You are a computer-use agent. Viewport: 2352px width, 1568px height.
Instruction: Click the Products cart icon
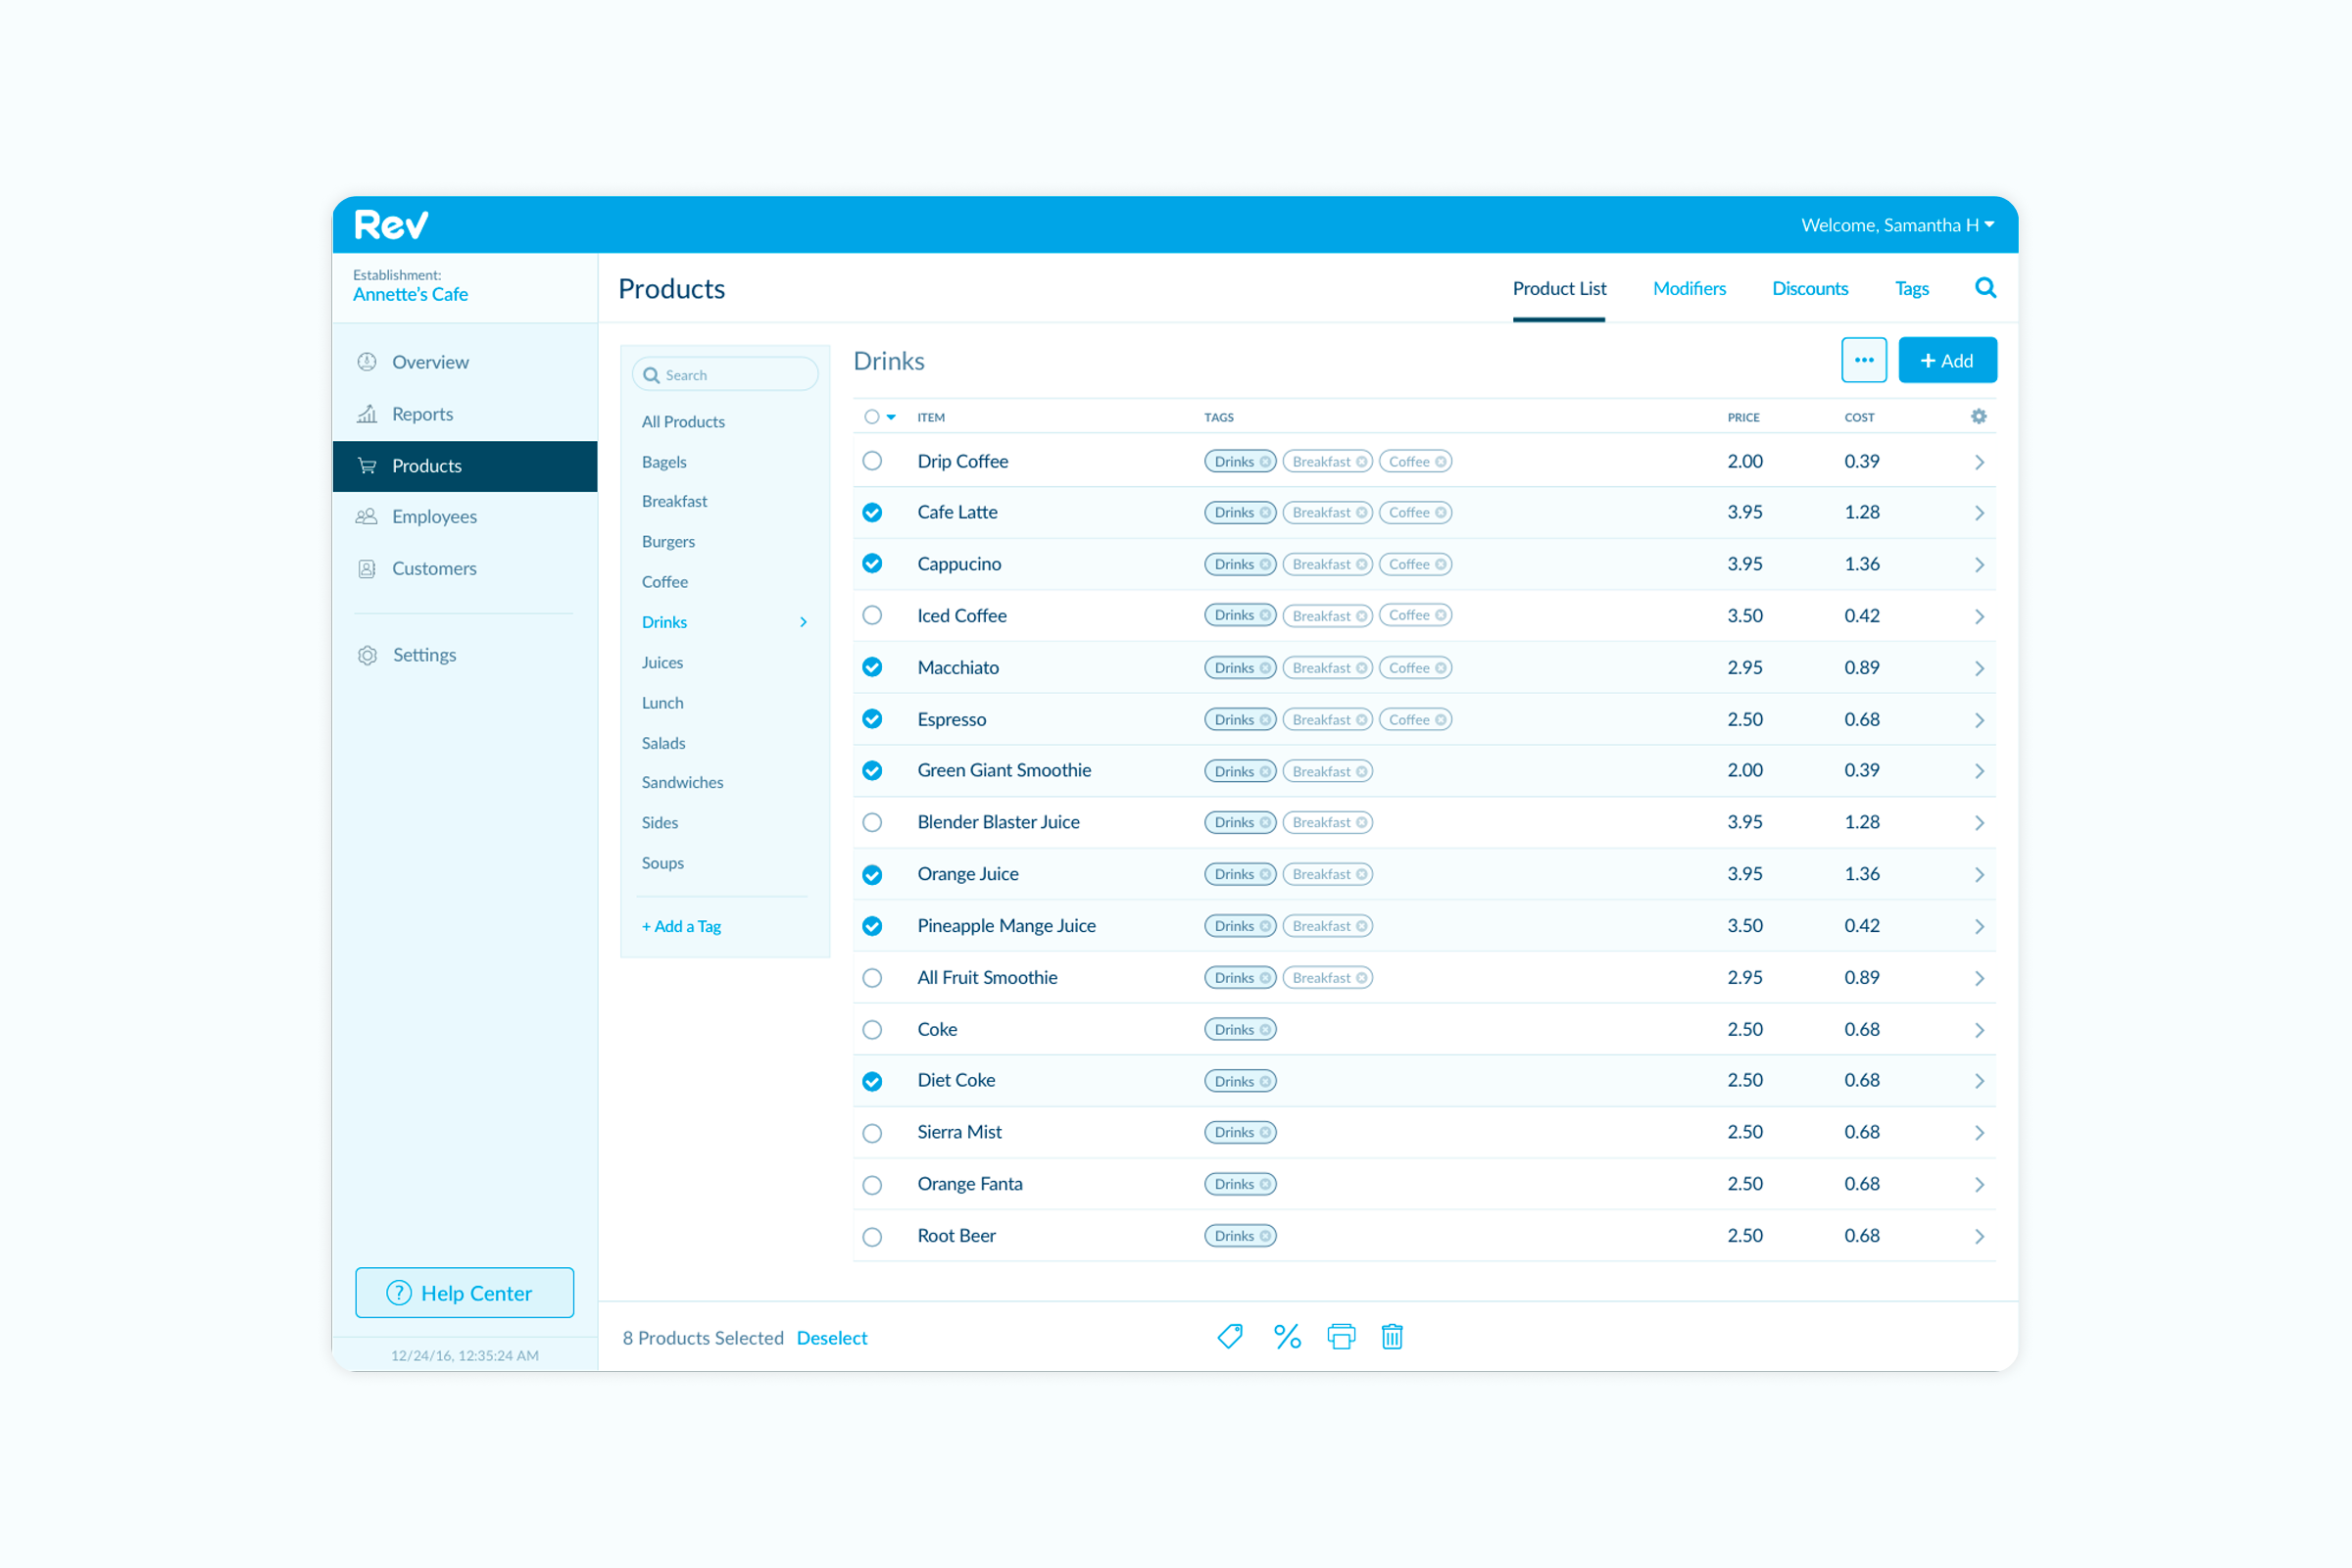click(367, 466)
